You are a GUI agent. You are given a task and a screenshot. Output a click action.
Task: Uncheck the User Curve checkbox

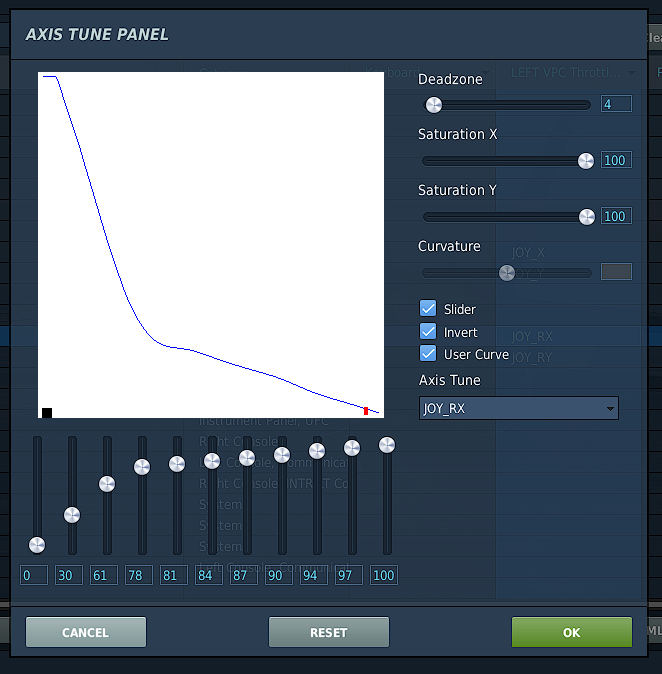[428, 353]
